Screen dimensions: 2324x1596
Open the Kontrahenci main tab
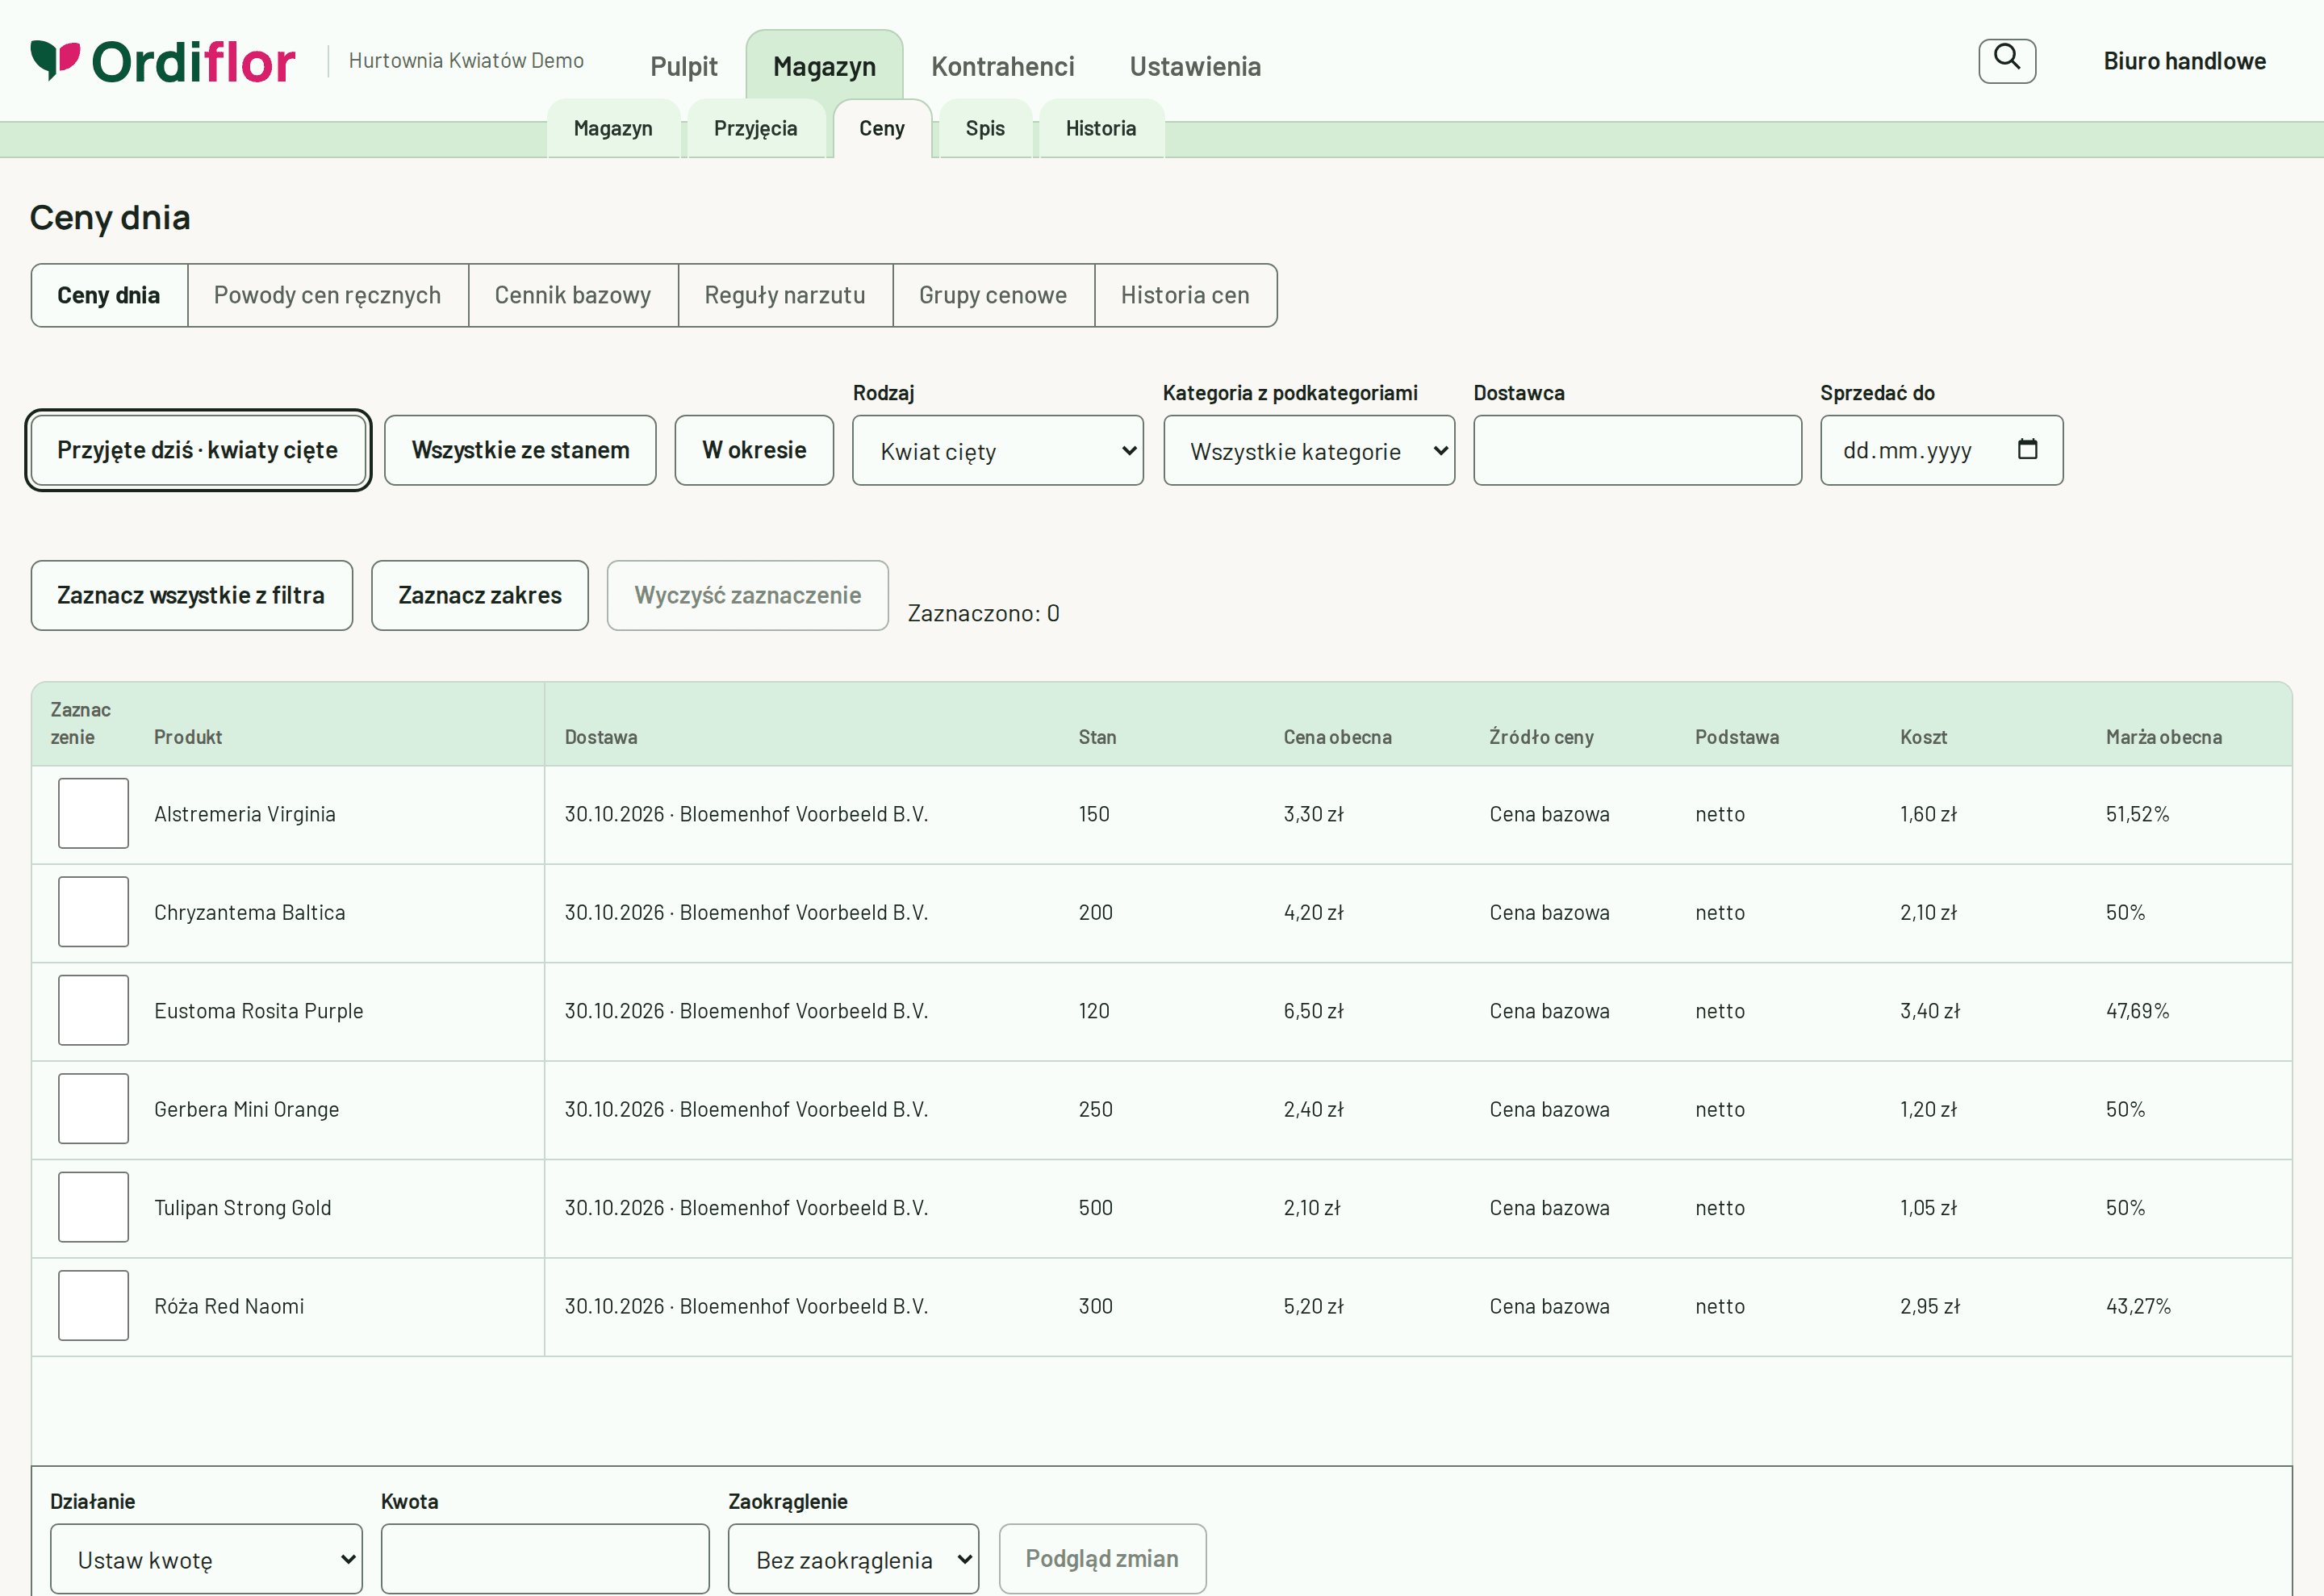coord(1002,67)
